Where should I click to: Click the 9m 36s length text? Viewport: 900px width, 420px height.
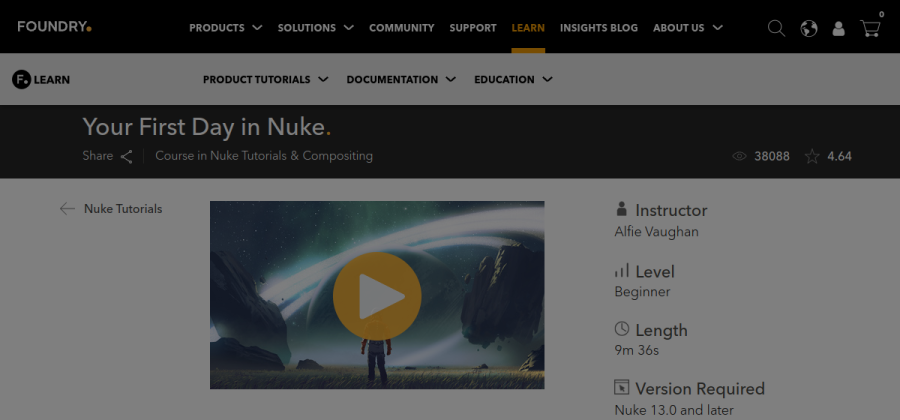637,350
